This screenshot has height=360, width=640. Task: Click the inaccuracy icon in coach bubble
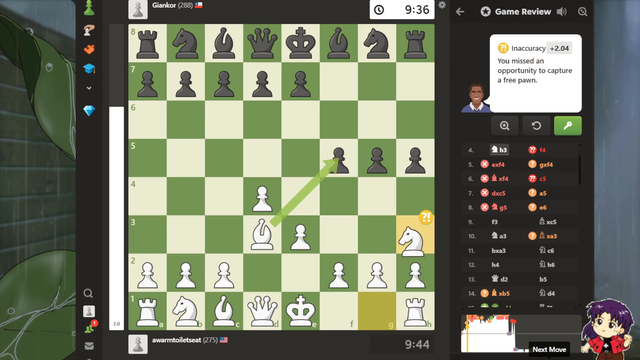(503, 48)
